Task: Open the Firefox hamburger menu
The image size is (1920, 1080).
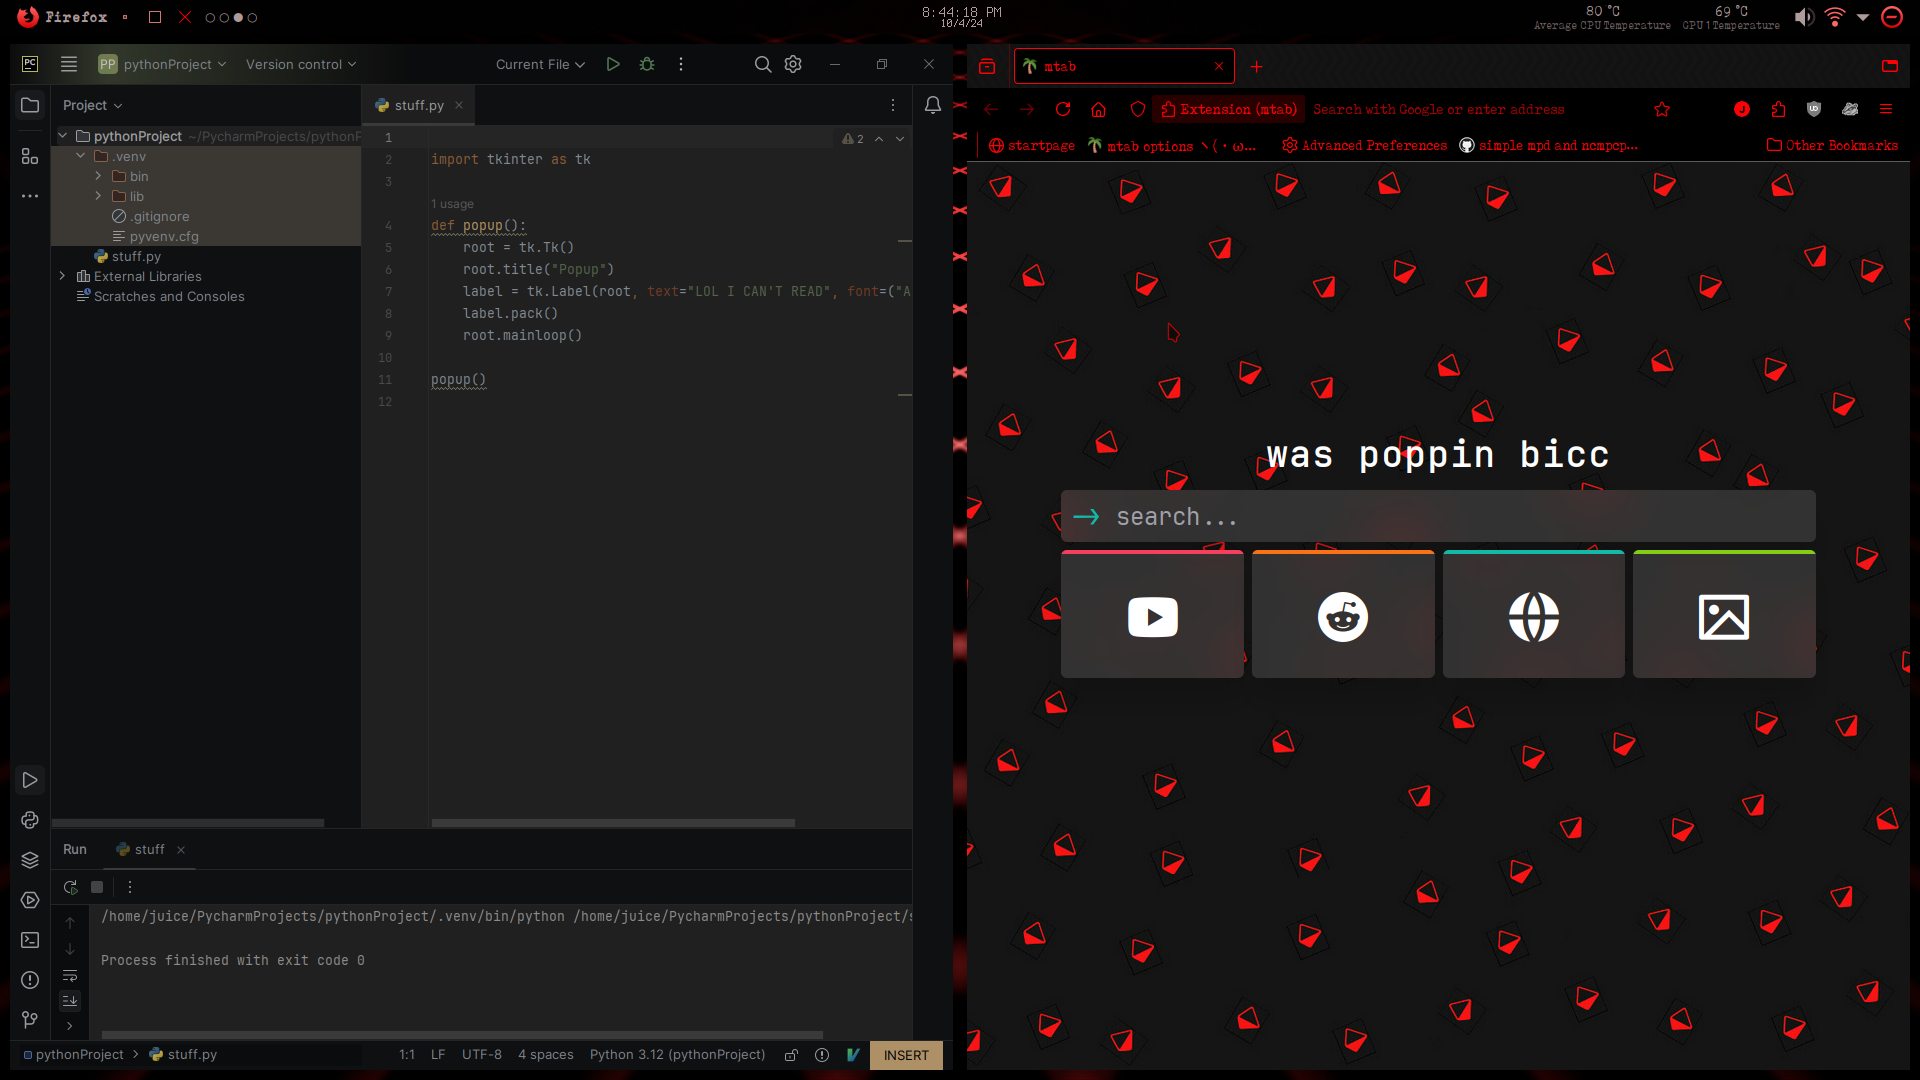Action: (x=1886, y=109)
